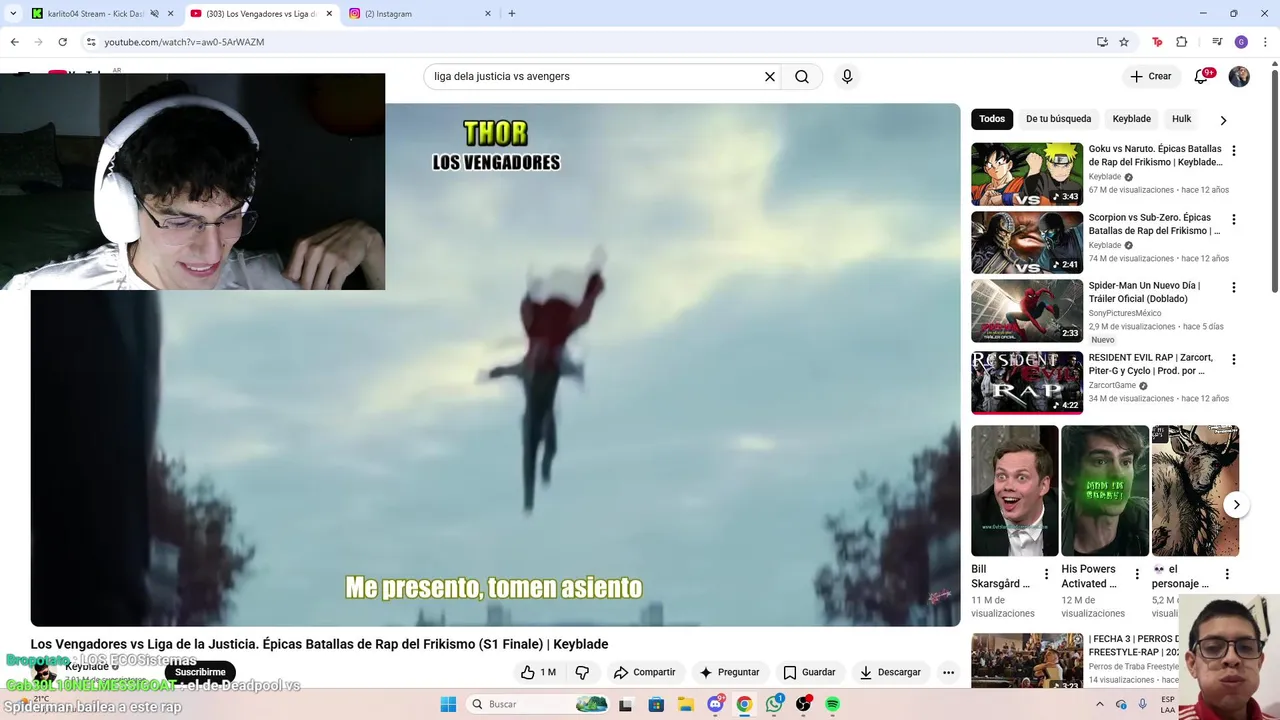Open Chrome extensions puzzle icon
Screen dimensions: 1280x720
(x=1182, y=42)
